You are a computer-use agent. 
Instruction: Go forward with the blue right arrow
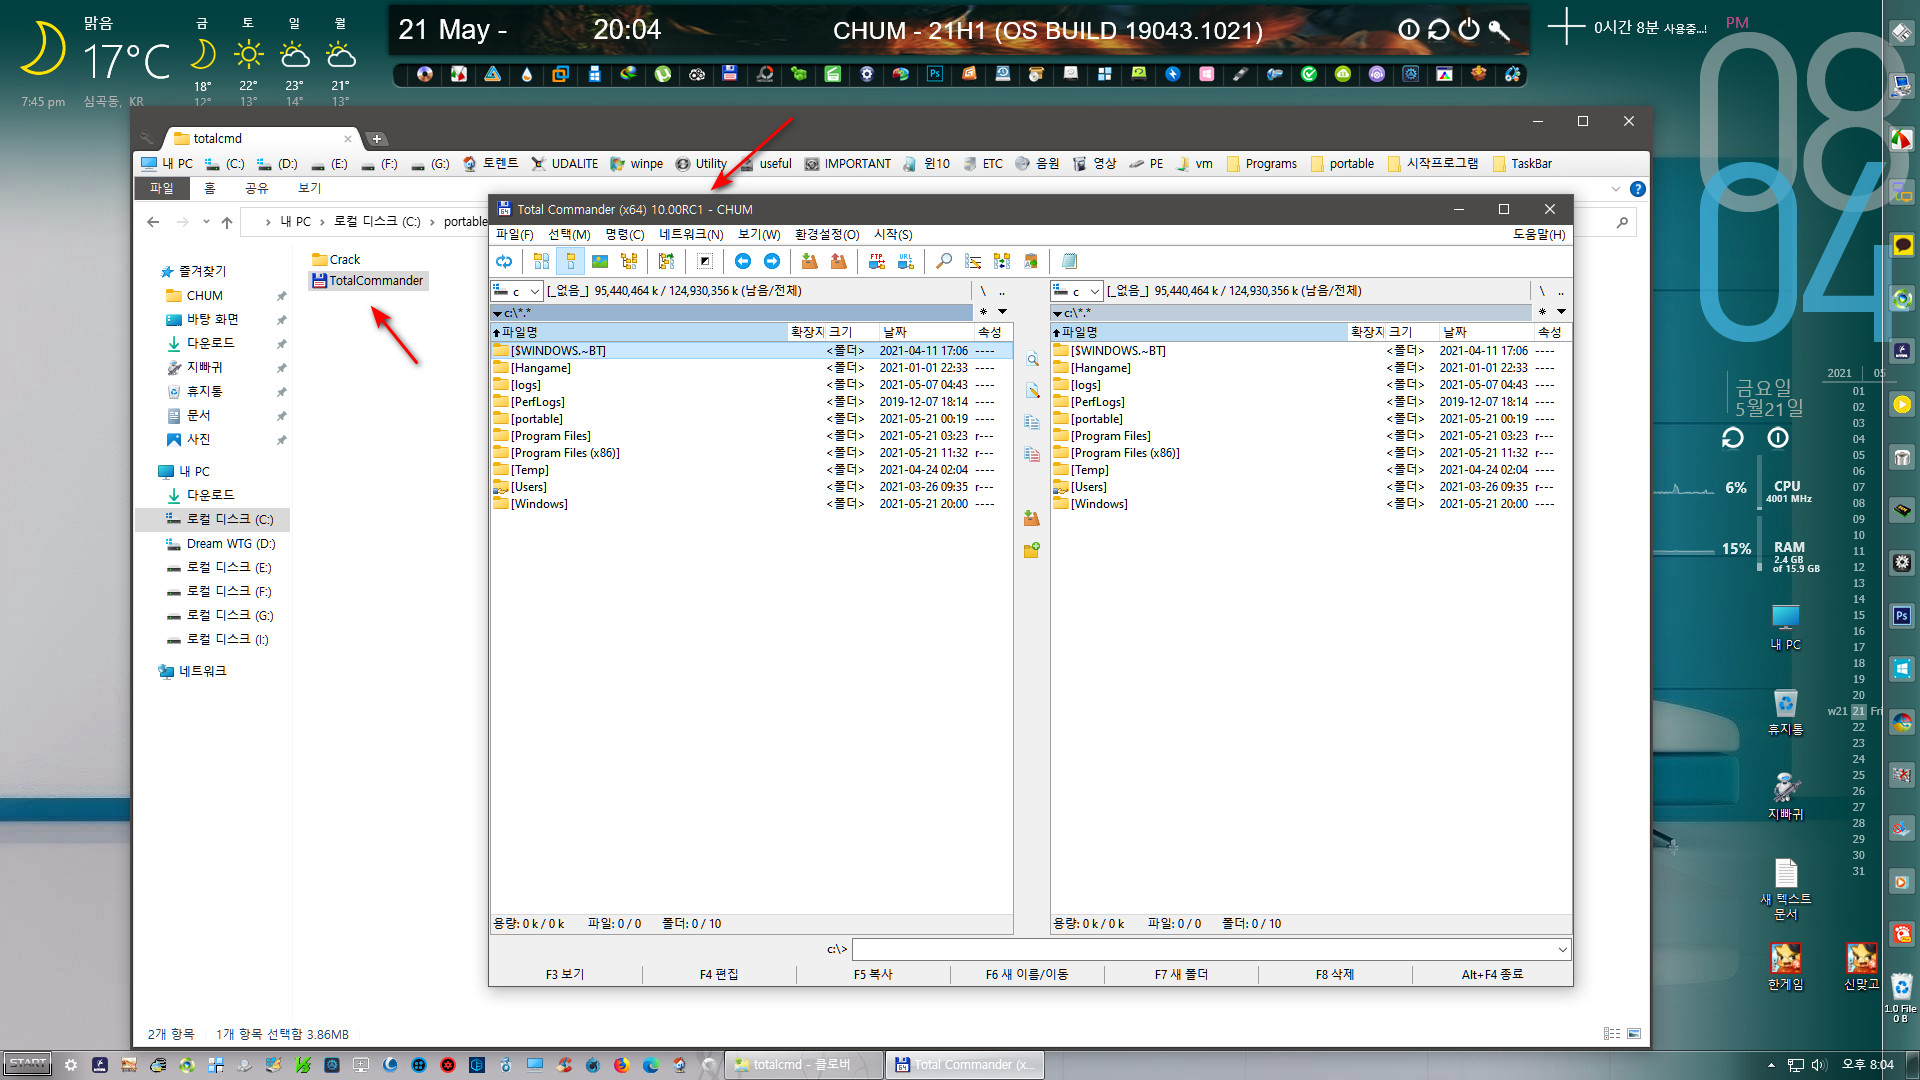pyautogui.click(x=772, y=262)
